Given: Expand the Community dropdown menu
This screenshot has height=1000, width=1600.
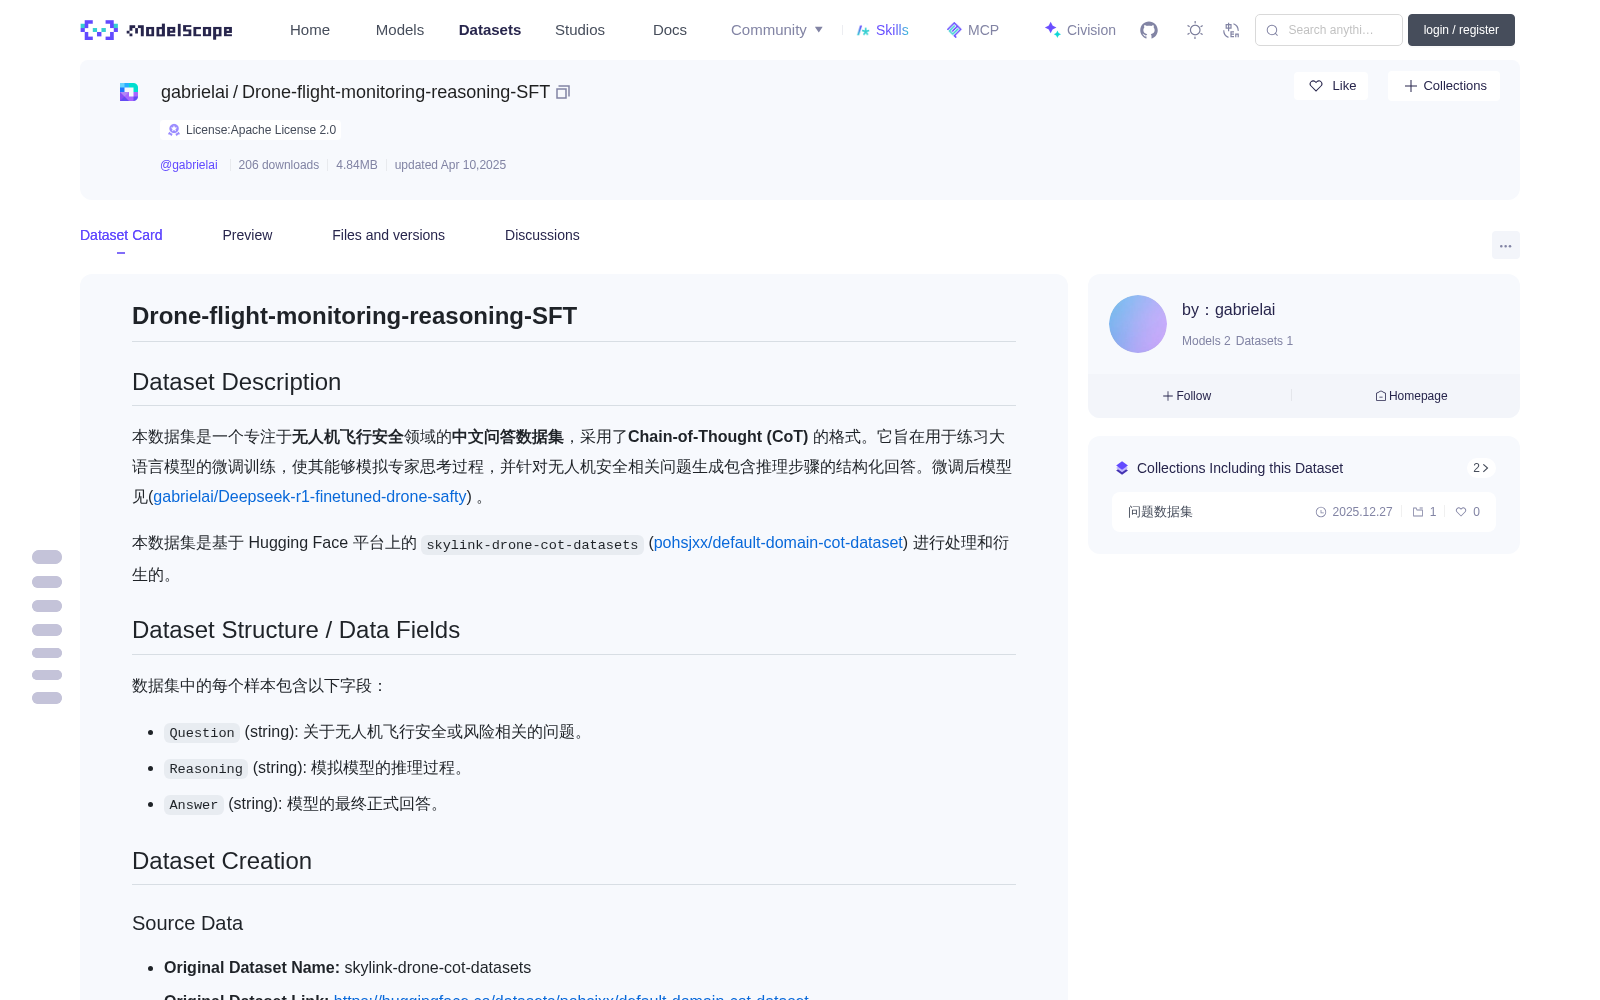Looking at the screenshot, I should pos(777,30).
